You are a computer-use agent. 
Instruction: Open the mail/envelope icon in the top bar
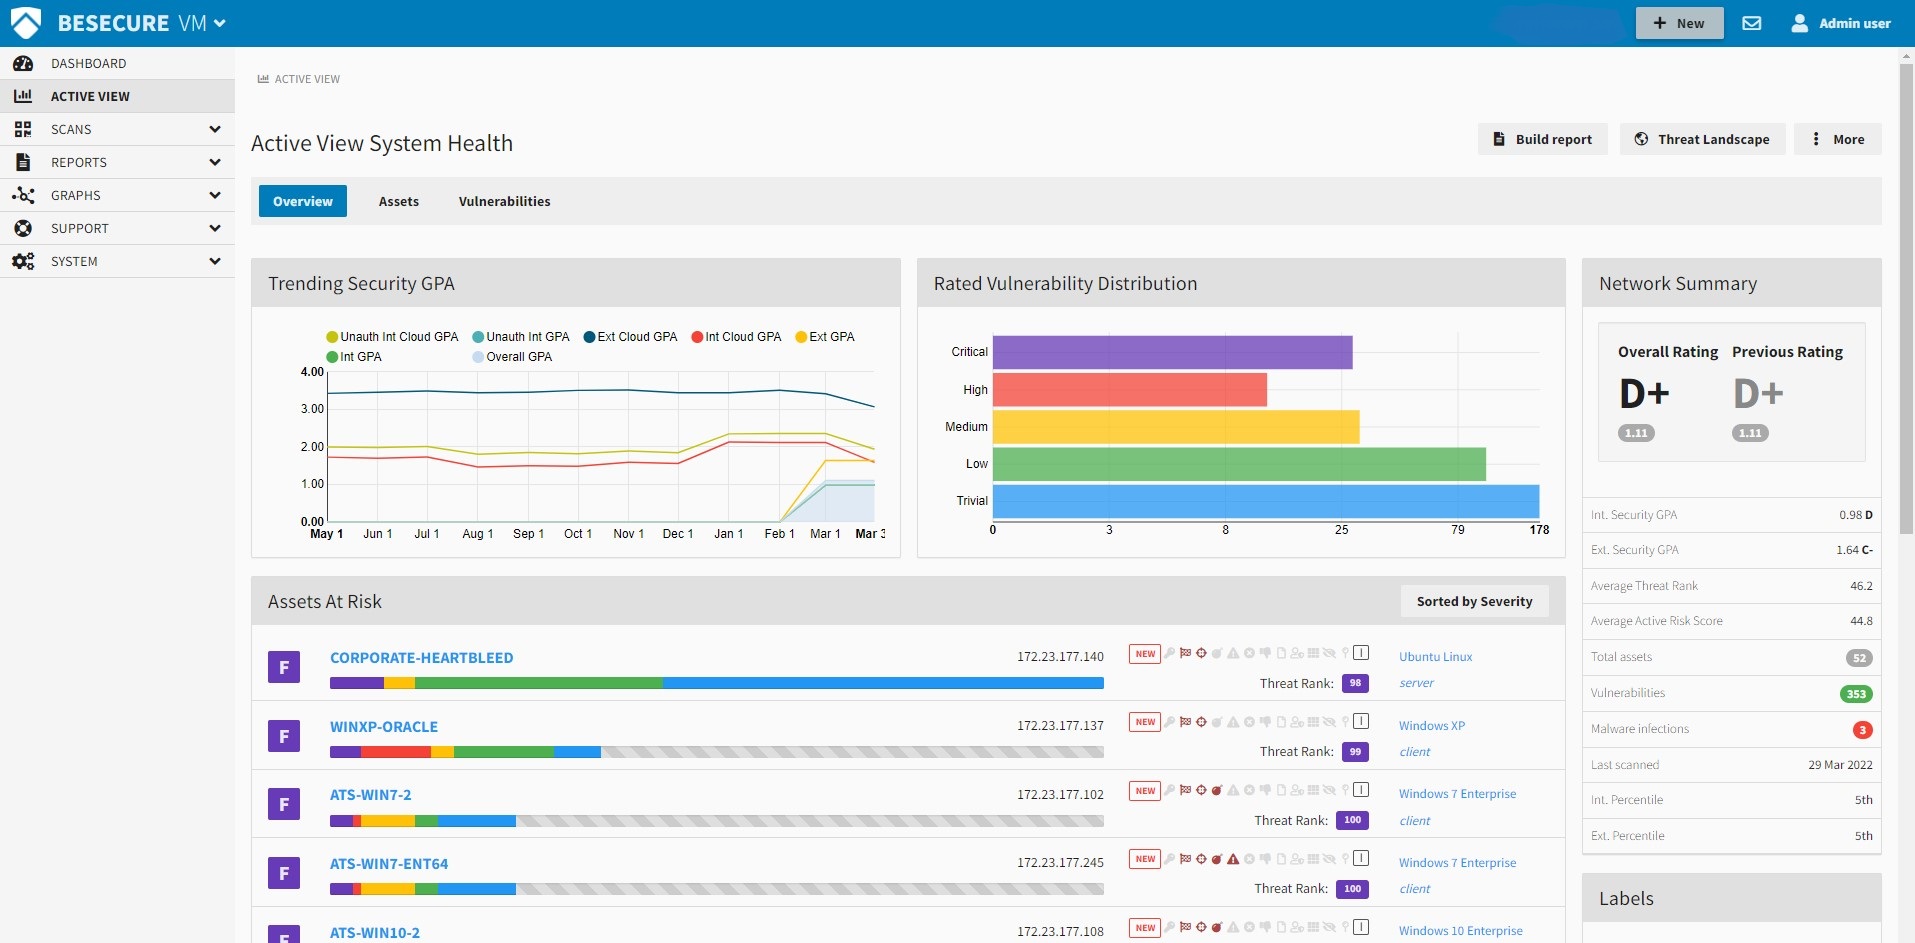coord(1752,22)
